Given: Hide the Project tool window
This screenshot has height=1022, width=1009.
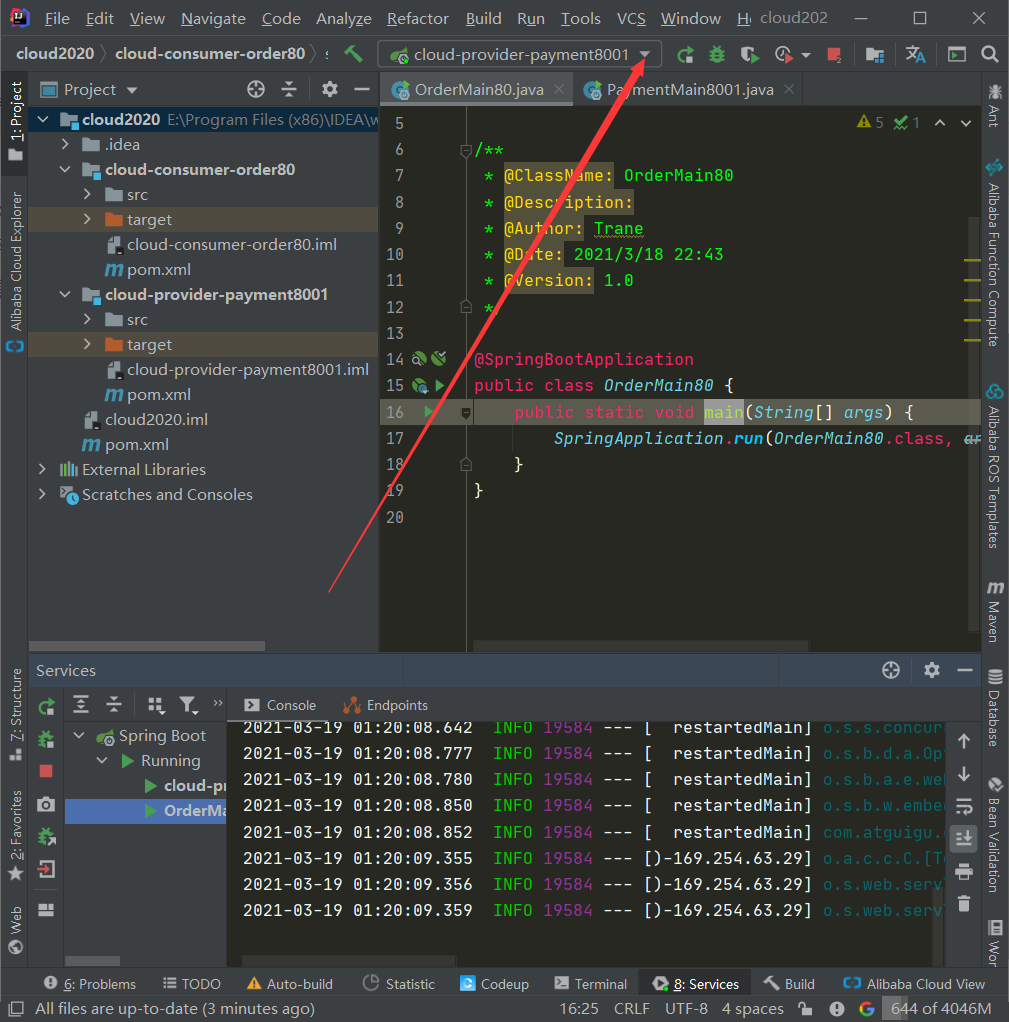Looking at the screenshot, I should pos(362,89).
